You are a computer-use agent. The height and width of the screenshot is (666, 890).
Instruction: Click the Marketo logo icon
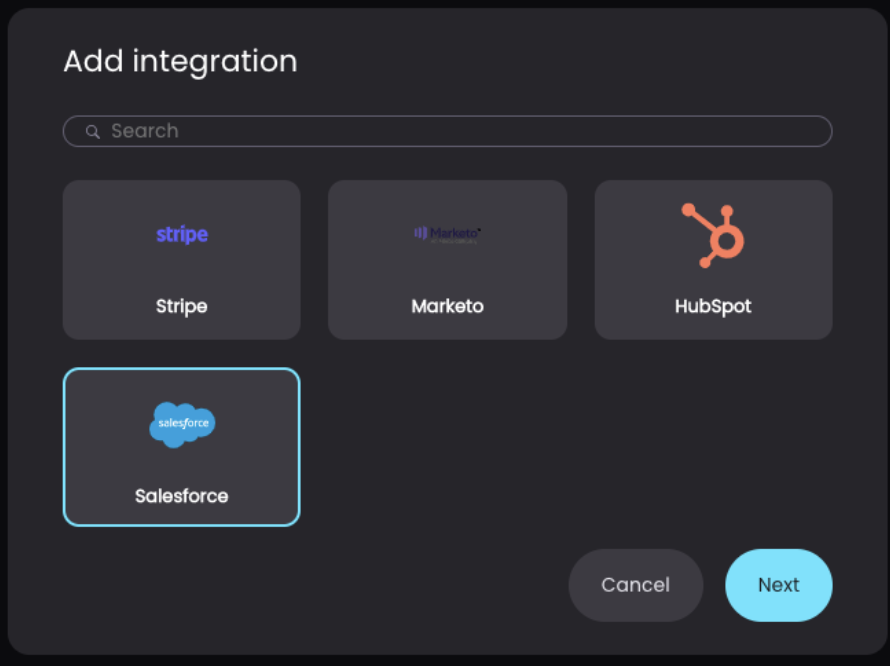click(447, 234)
